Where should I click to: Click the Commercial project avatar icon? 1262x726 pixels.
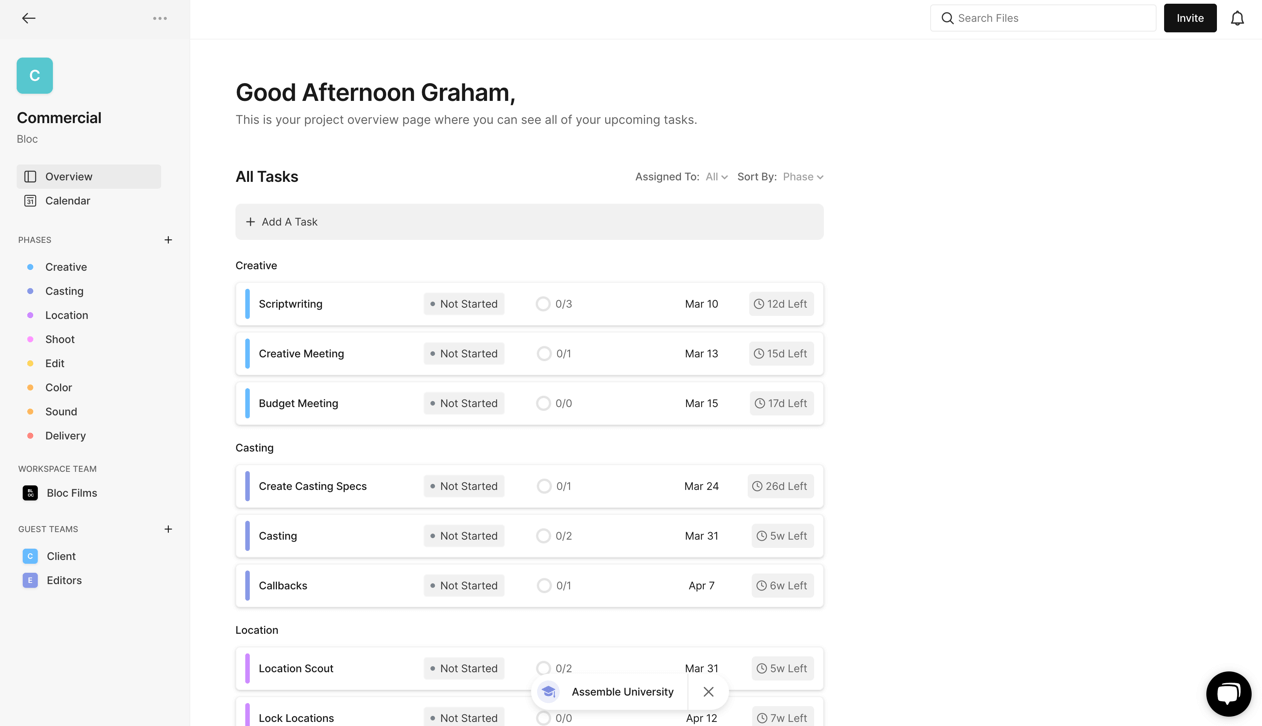(x=35, y=76)
